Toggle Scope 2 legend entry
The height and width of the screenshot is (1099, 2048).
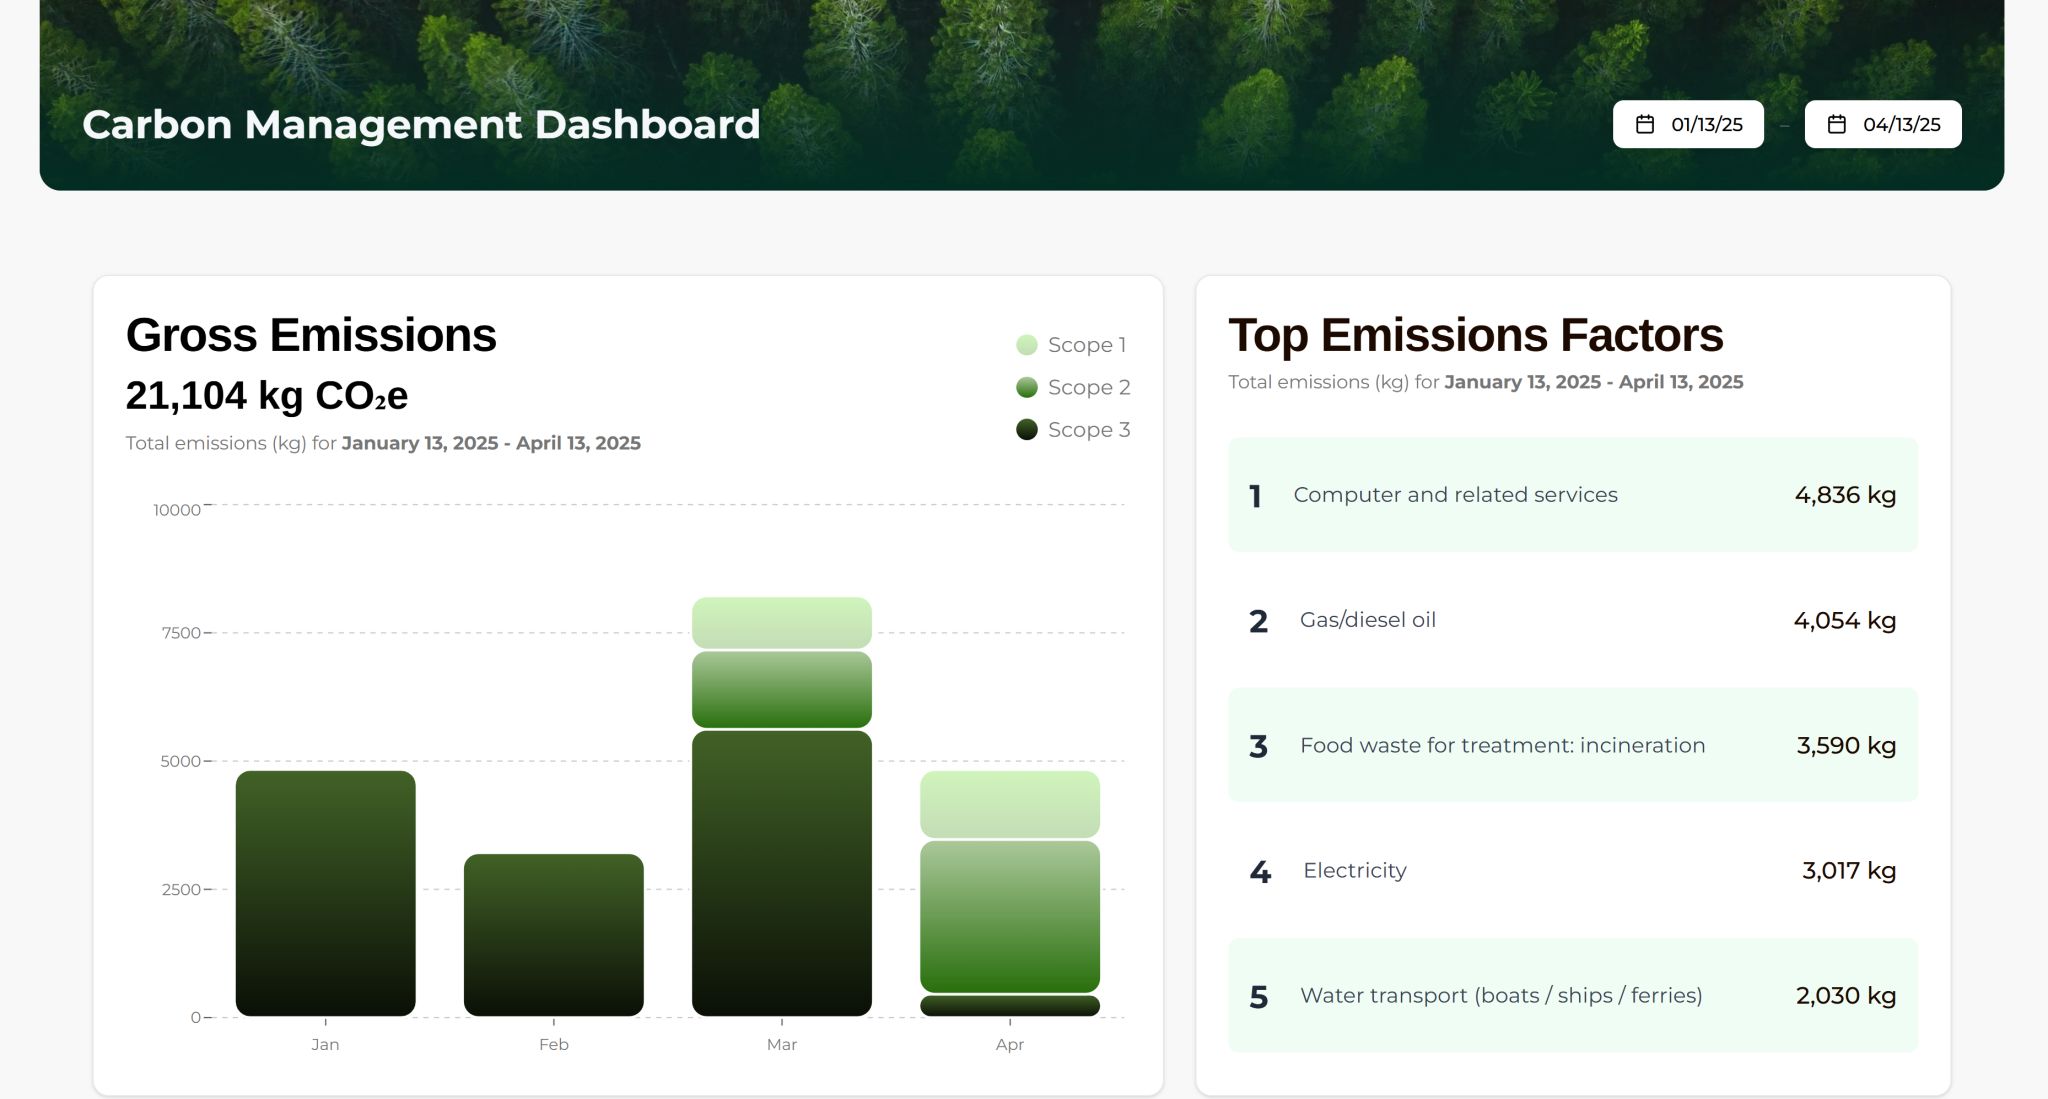coord(1087,387)
